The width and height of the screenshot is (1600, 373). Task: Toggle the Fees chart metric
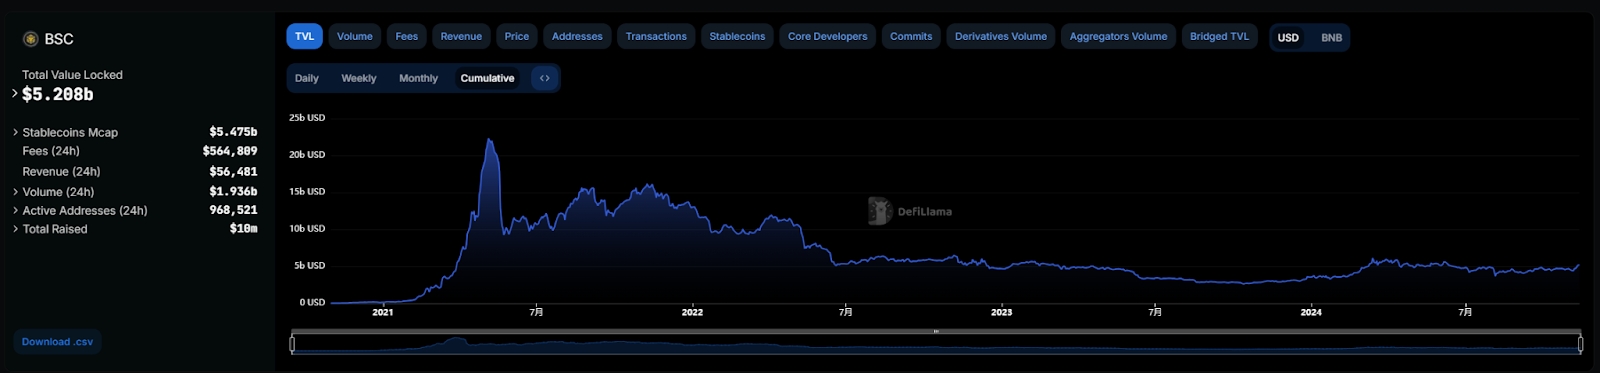407,36
